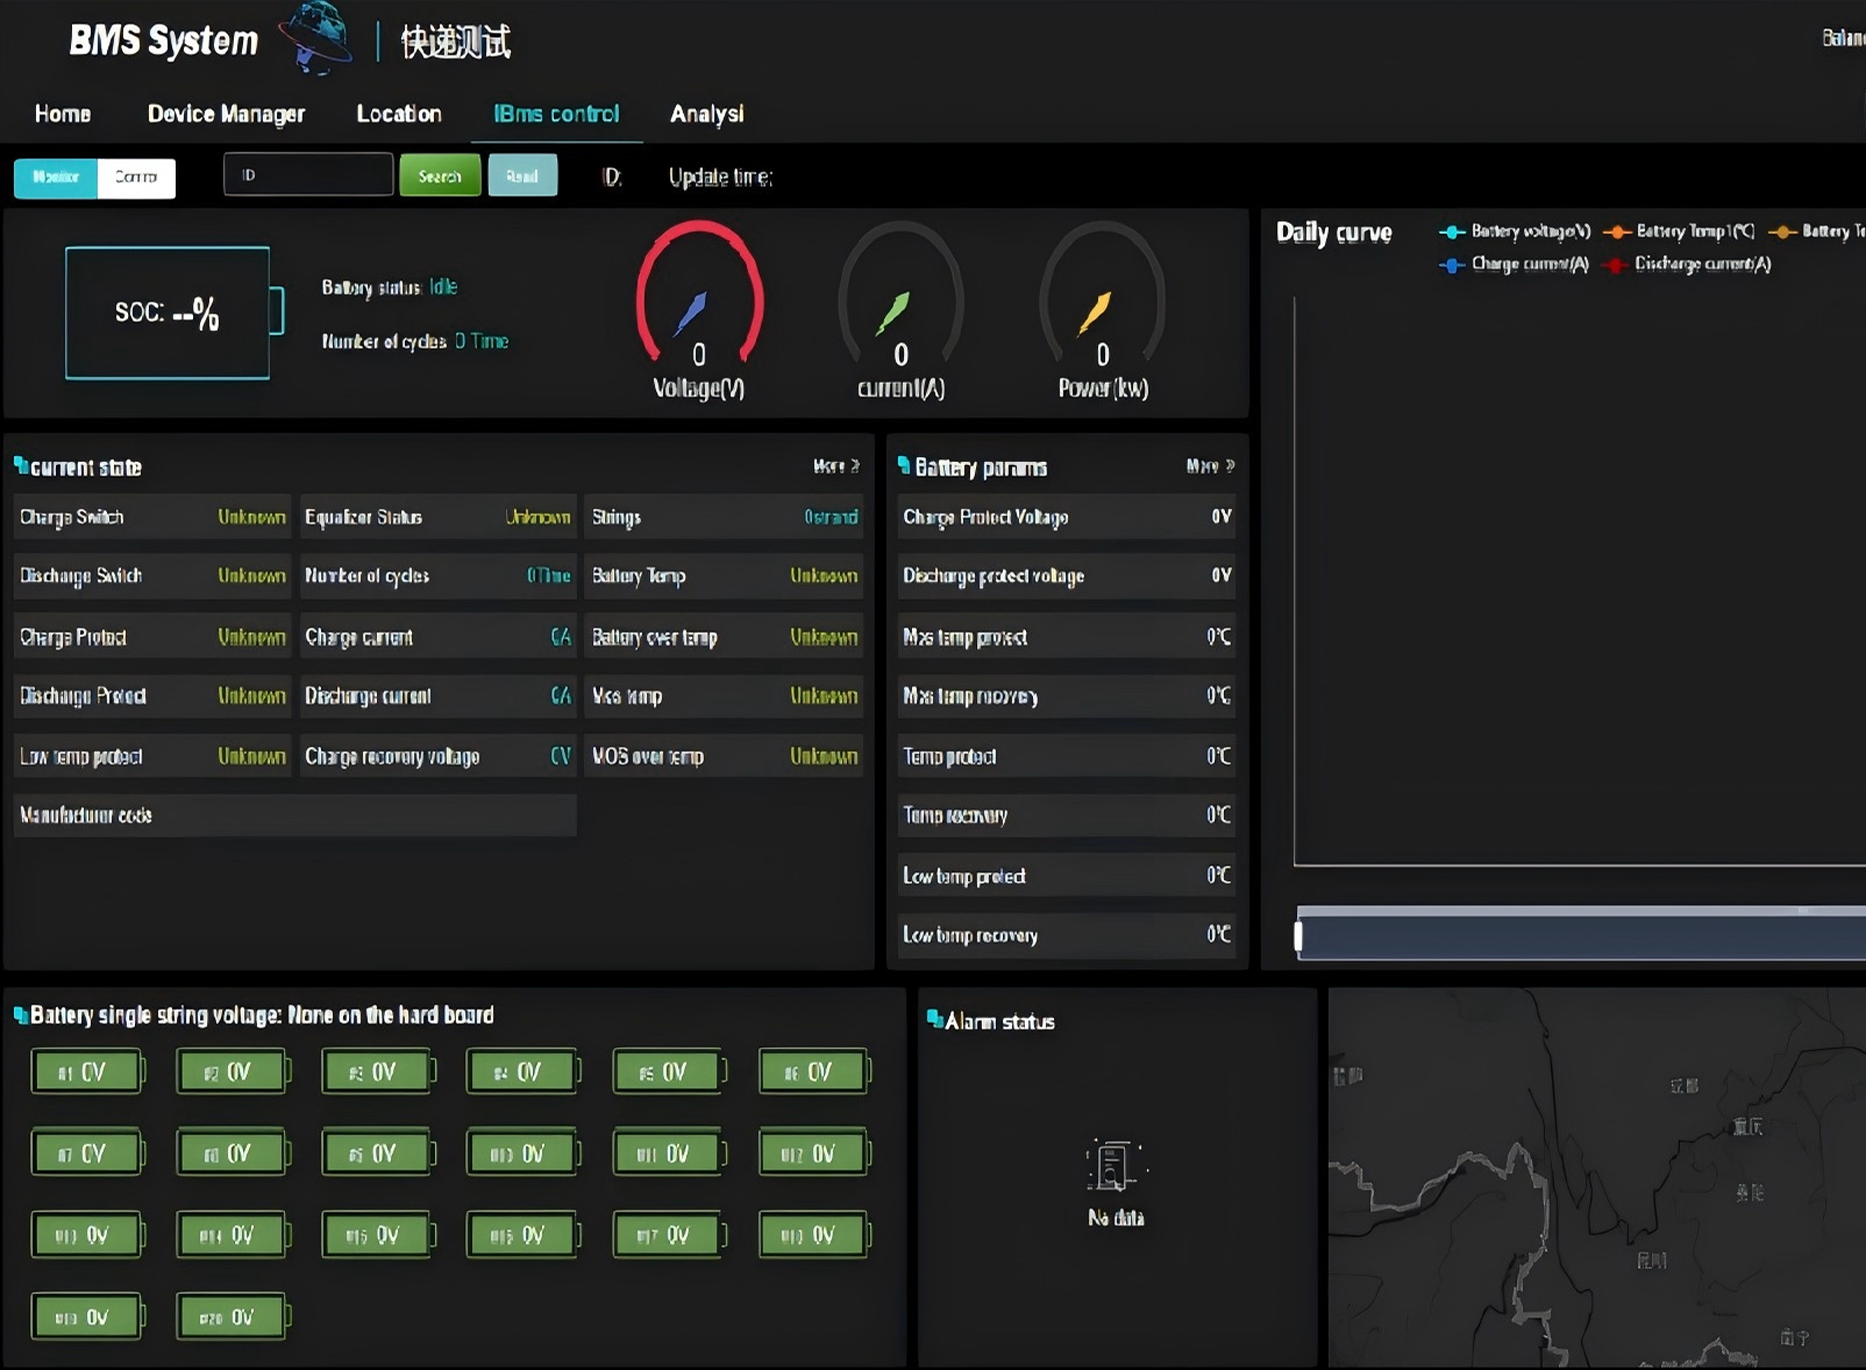This screenshot has width=1866, height=1370.
Task: Click the Daily curve zoom slider handle
Action: click(x=1298, y=936)
